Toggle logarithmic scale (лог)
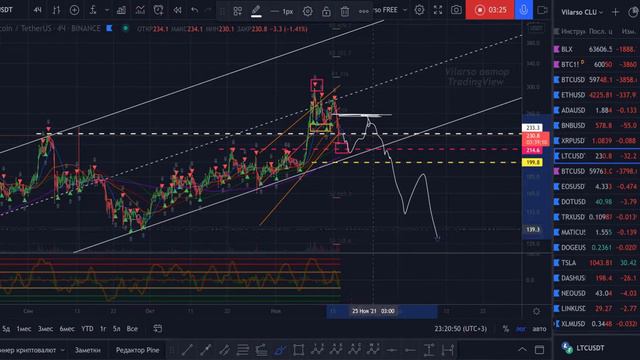This screenshot has width=640, height=360. pos(521,329)
